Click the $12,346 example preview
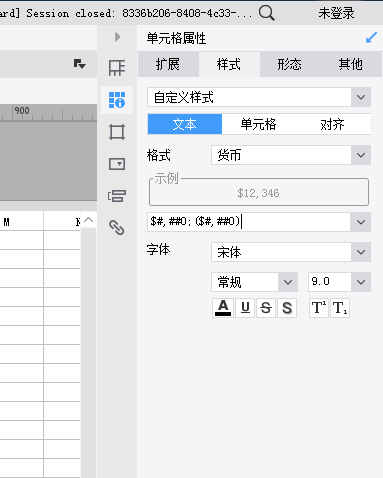The image size is (383, 478). tap(258, 193)
